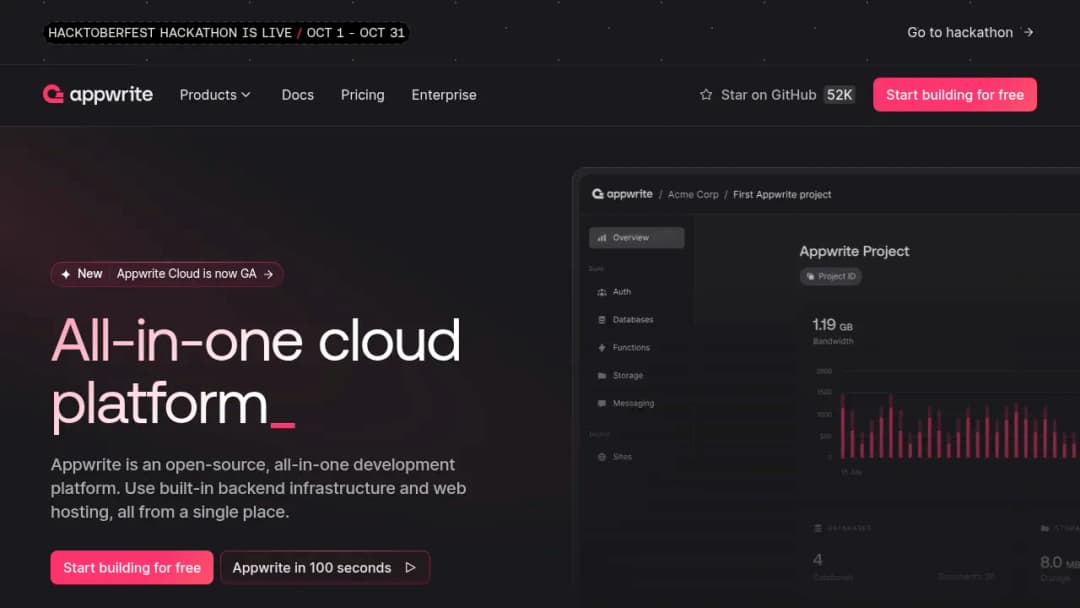This screenshot has width=1080, height=608.
Task: Click the Appwrite Project heading
Action: coord(854,251)
